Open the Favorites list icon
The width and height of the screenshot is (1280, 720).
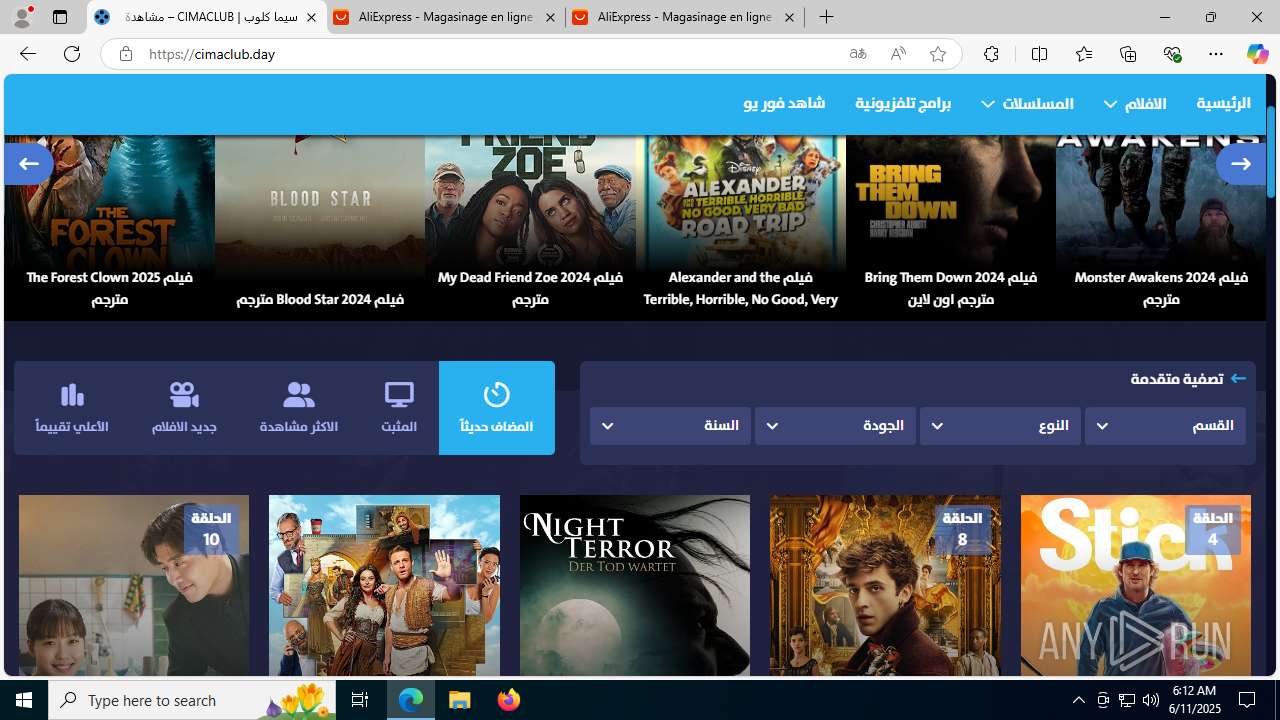tap(1084, 54)
